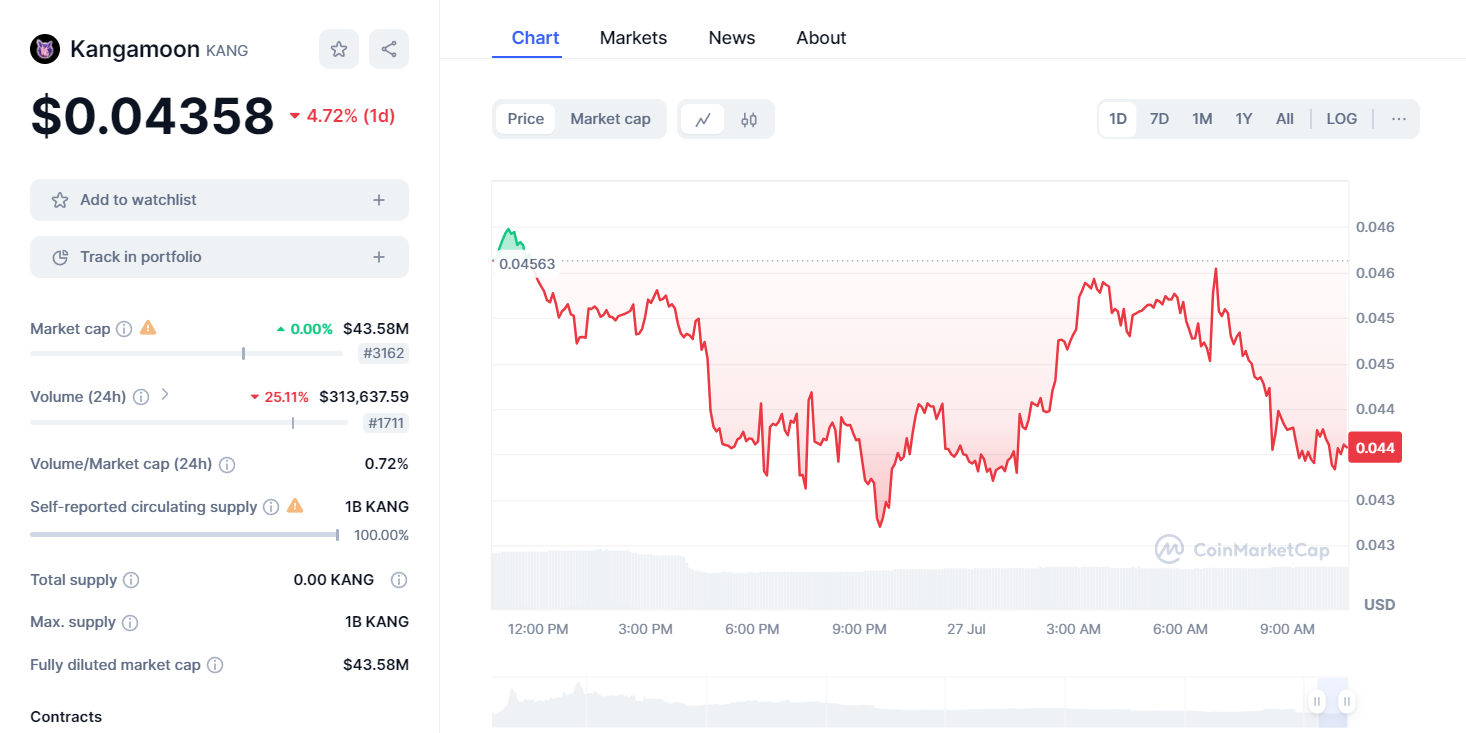Show Volume (24h) info tooltip
This screenshot has height=733, width=1466.
click(141, 397)
